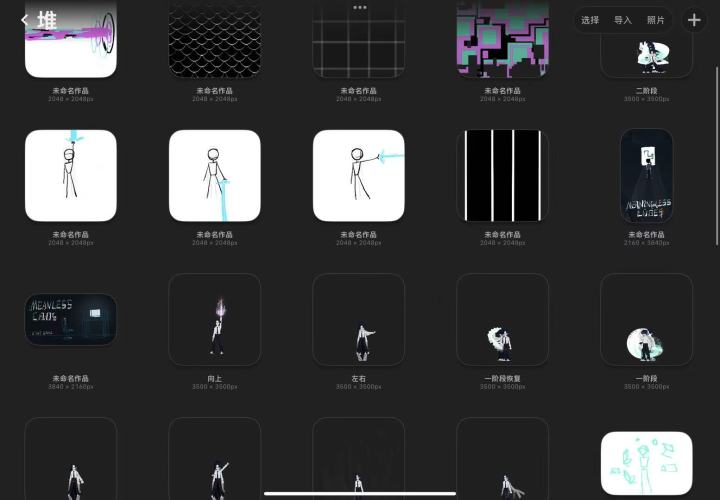Open stick figure raising blue sword upward
This screenshot has width=720, height=500.
(x=71, y=175)
